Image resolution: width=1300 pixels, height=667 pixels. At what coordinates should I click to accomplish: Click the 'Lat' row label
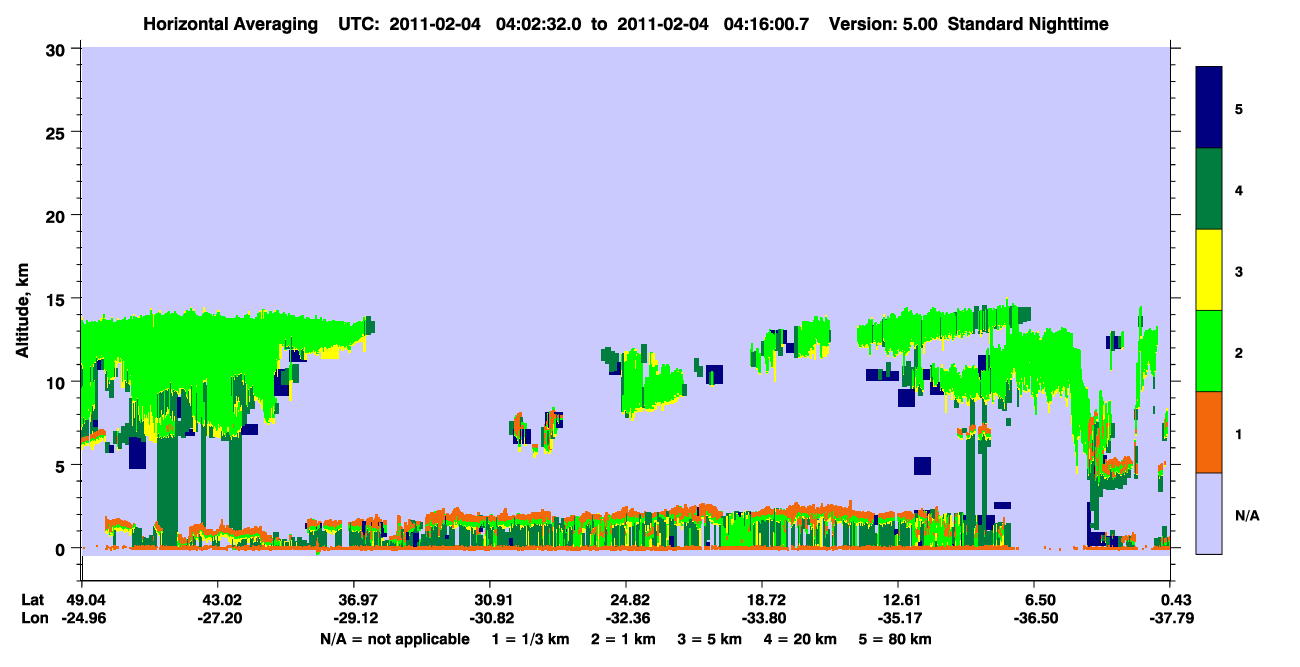[33, 600]
